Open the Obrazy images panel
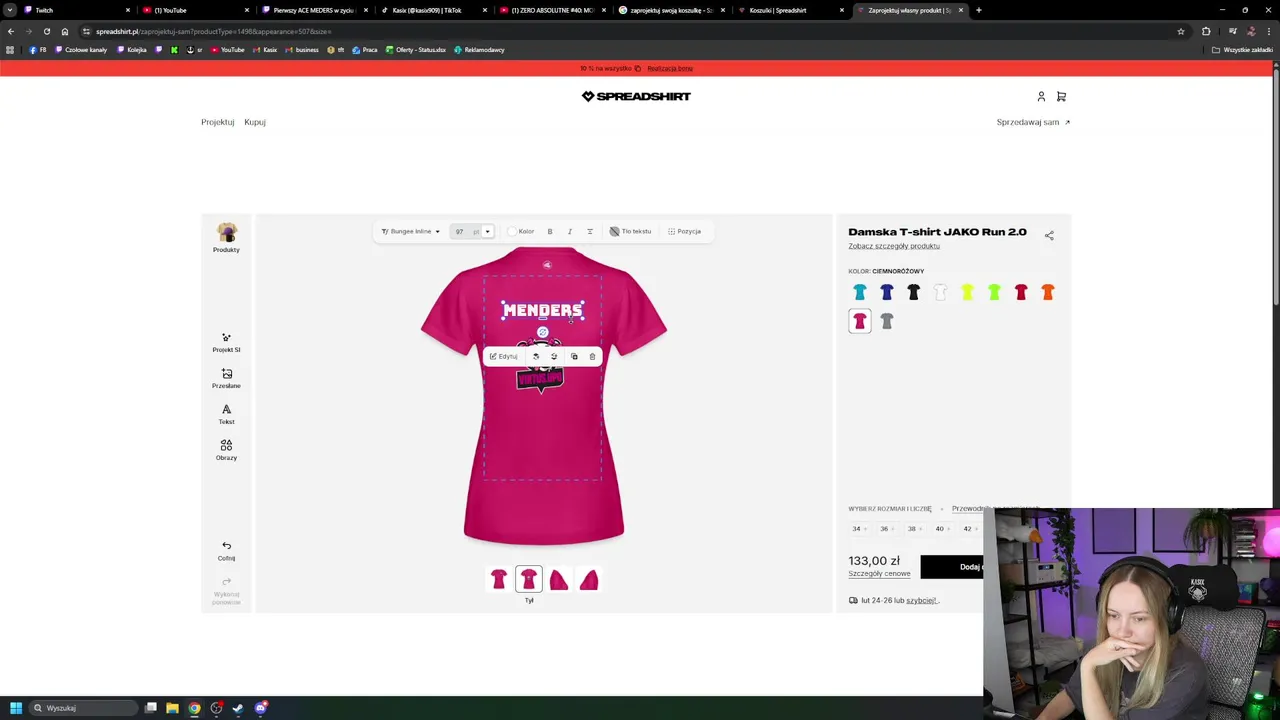1280x720 pixels. point(226,451)
